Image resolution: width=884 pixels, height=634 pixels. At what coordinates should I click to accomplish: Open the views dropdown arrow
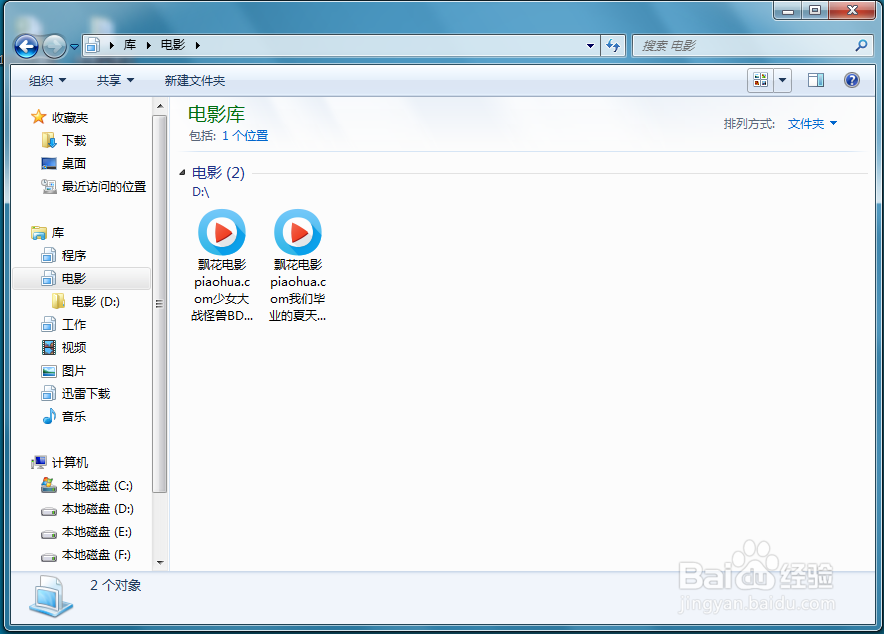coord(781,80)
